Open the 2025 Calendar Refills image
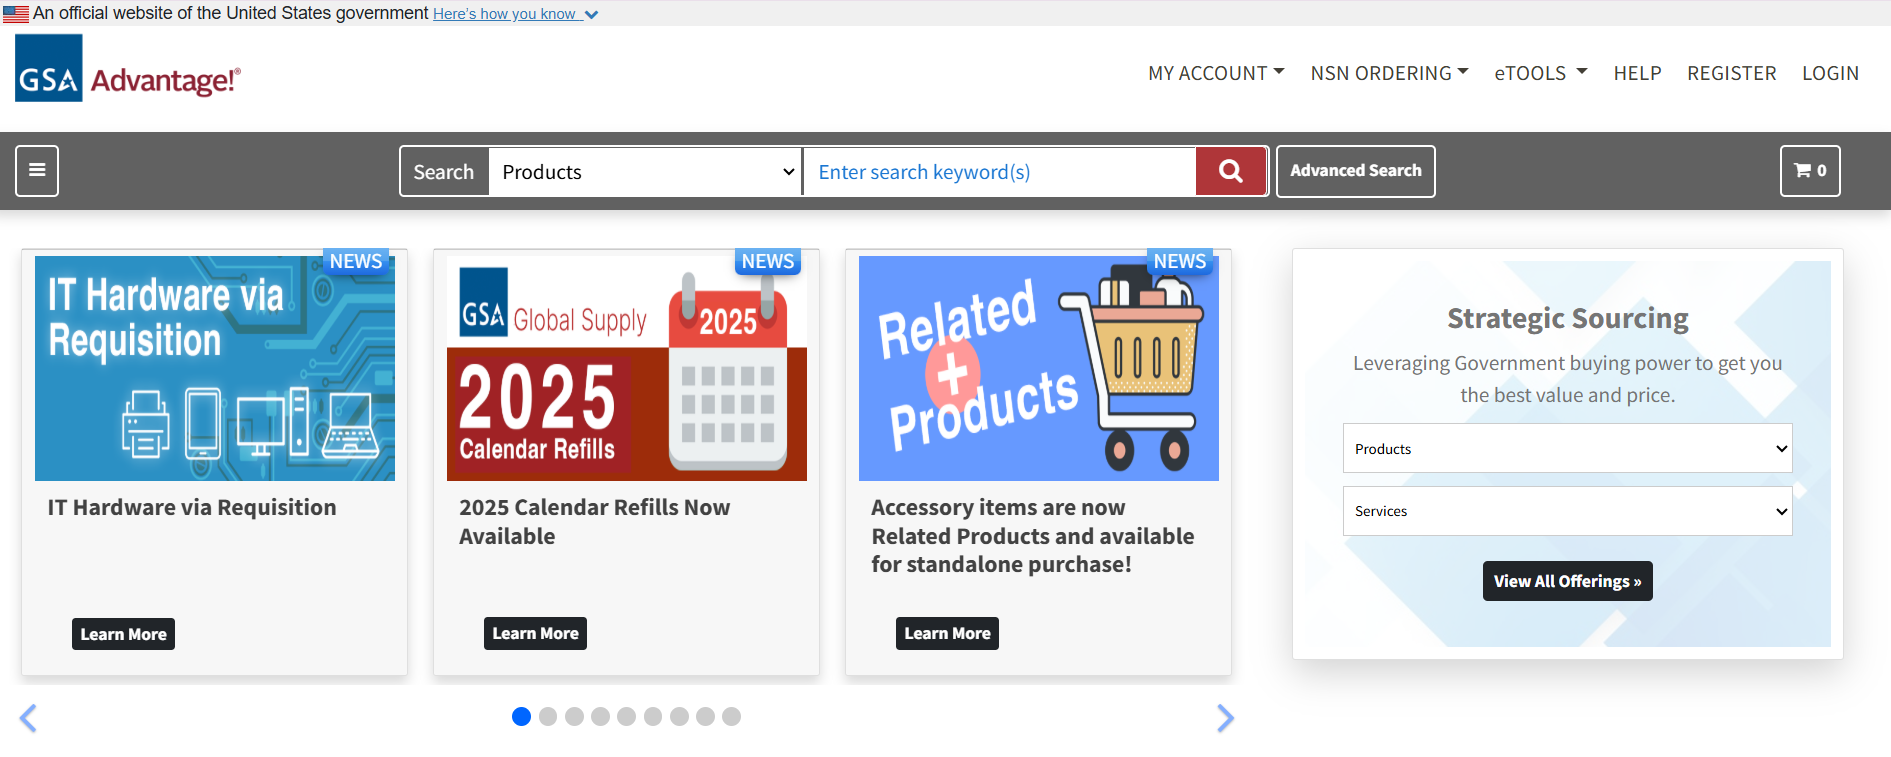Viewport: 1891px width, 757px height. pyautogui.click(x=627, y=368)
